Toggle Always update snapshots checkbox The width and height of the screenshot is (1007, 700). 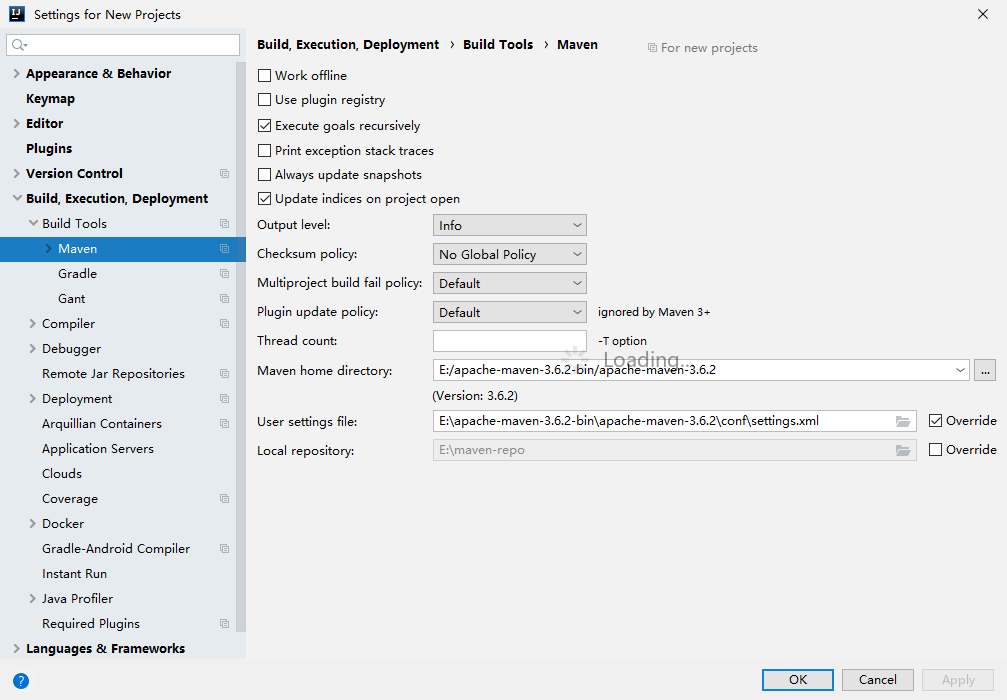pos(265,175)
